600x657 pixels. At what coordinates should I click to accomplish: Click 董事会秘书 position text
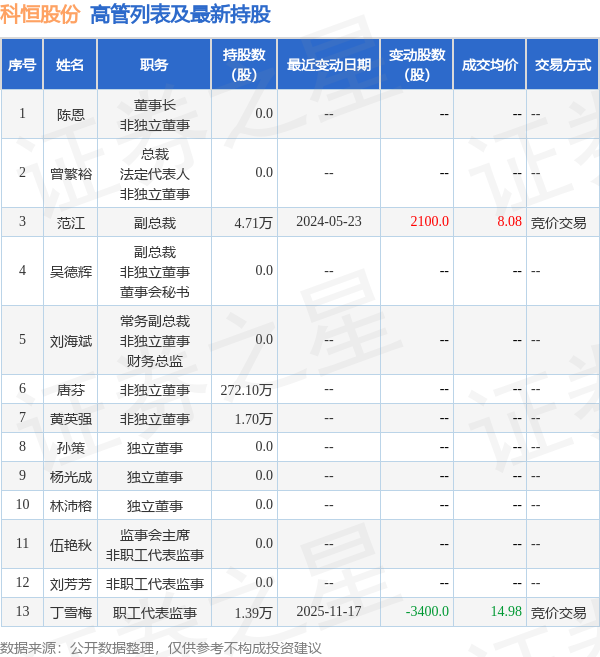tap(155, 292)
